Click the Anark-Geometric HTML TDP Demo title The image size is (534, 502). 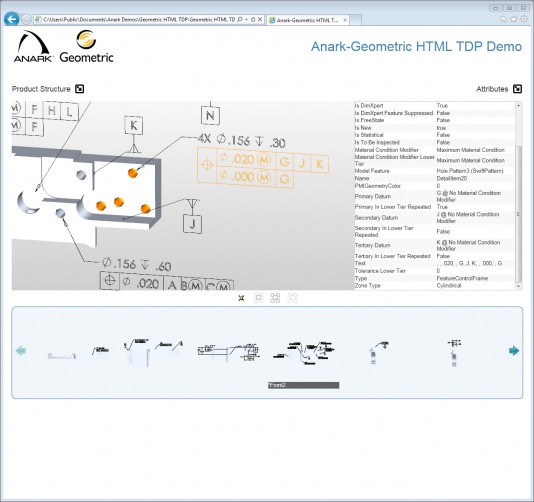(x=416, y=47)
